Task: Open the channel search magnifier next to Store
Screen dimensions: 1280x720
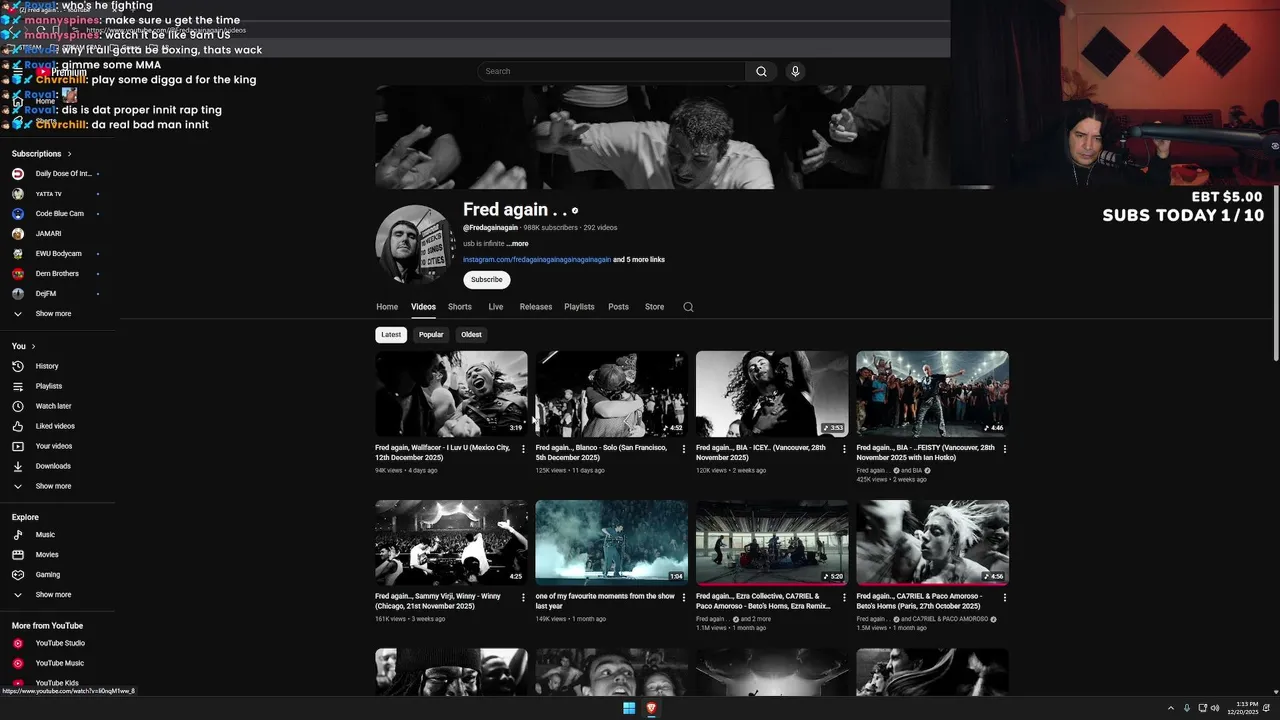Action: pos(688,307)
